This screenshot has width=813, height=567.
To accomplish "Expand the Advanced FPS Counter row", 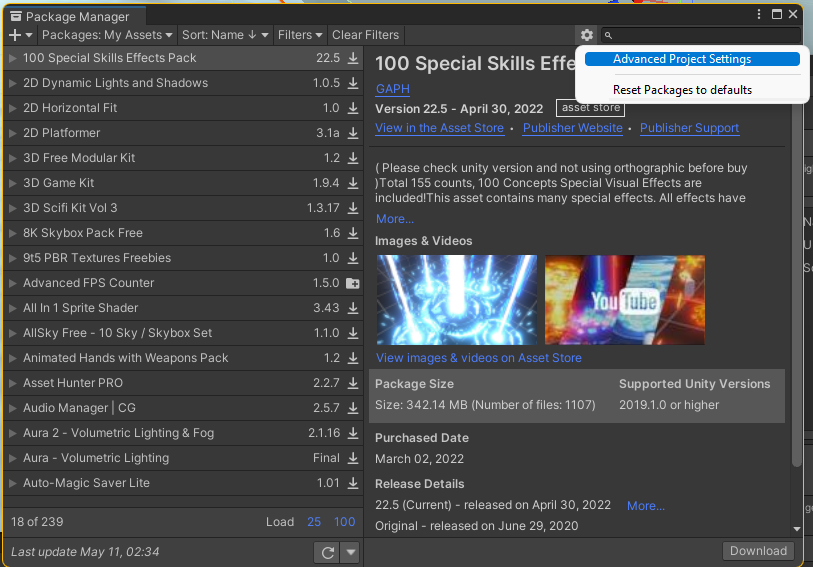I will (x=12, y=283).
